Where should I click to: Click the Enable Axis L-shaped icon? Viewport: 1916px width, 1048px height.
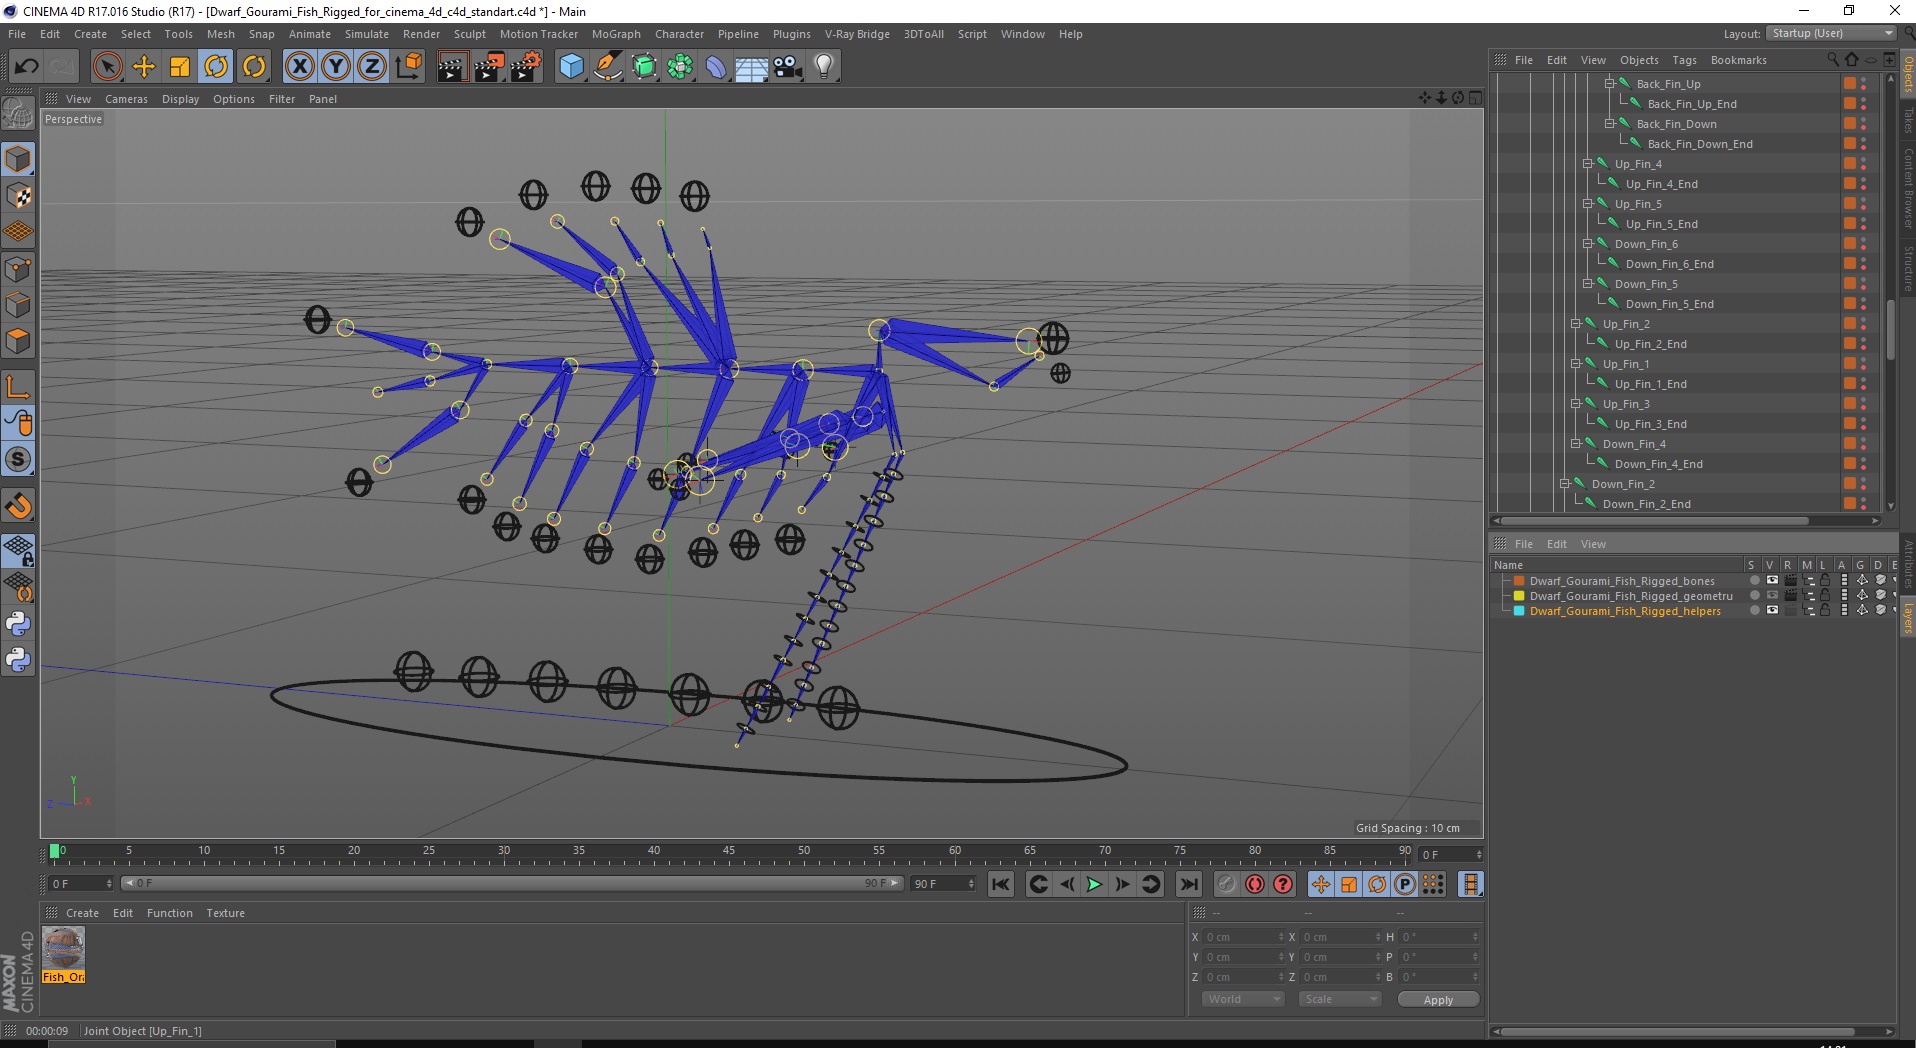tap(18, 386)
